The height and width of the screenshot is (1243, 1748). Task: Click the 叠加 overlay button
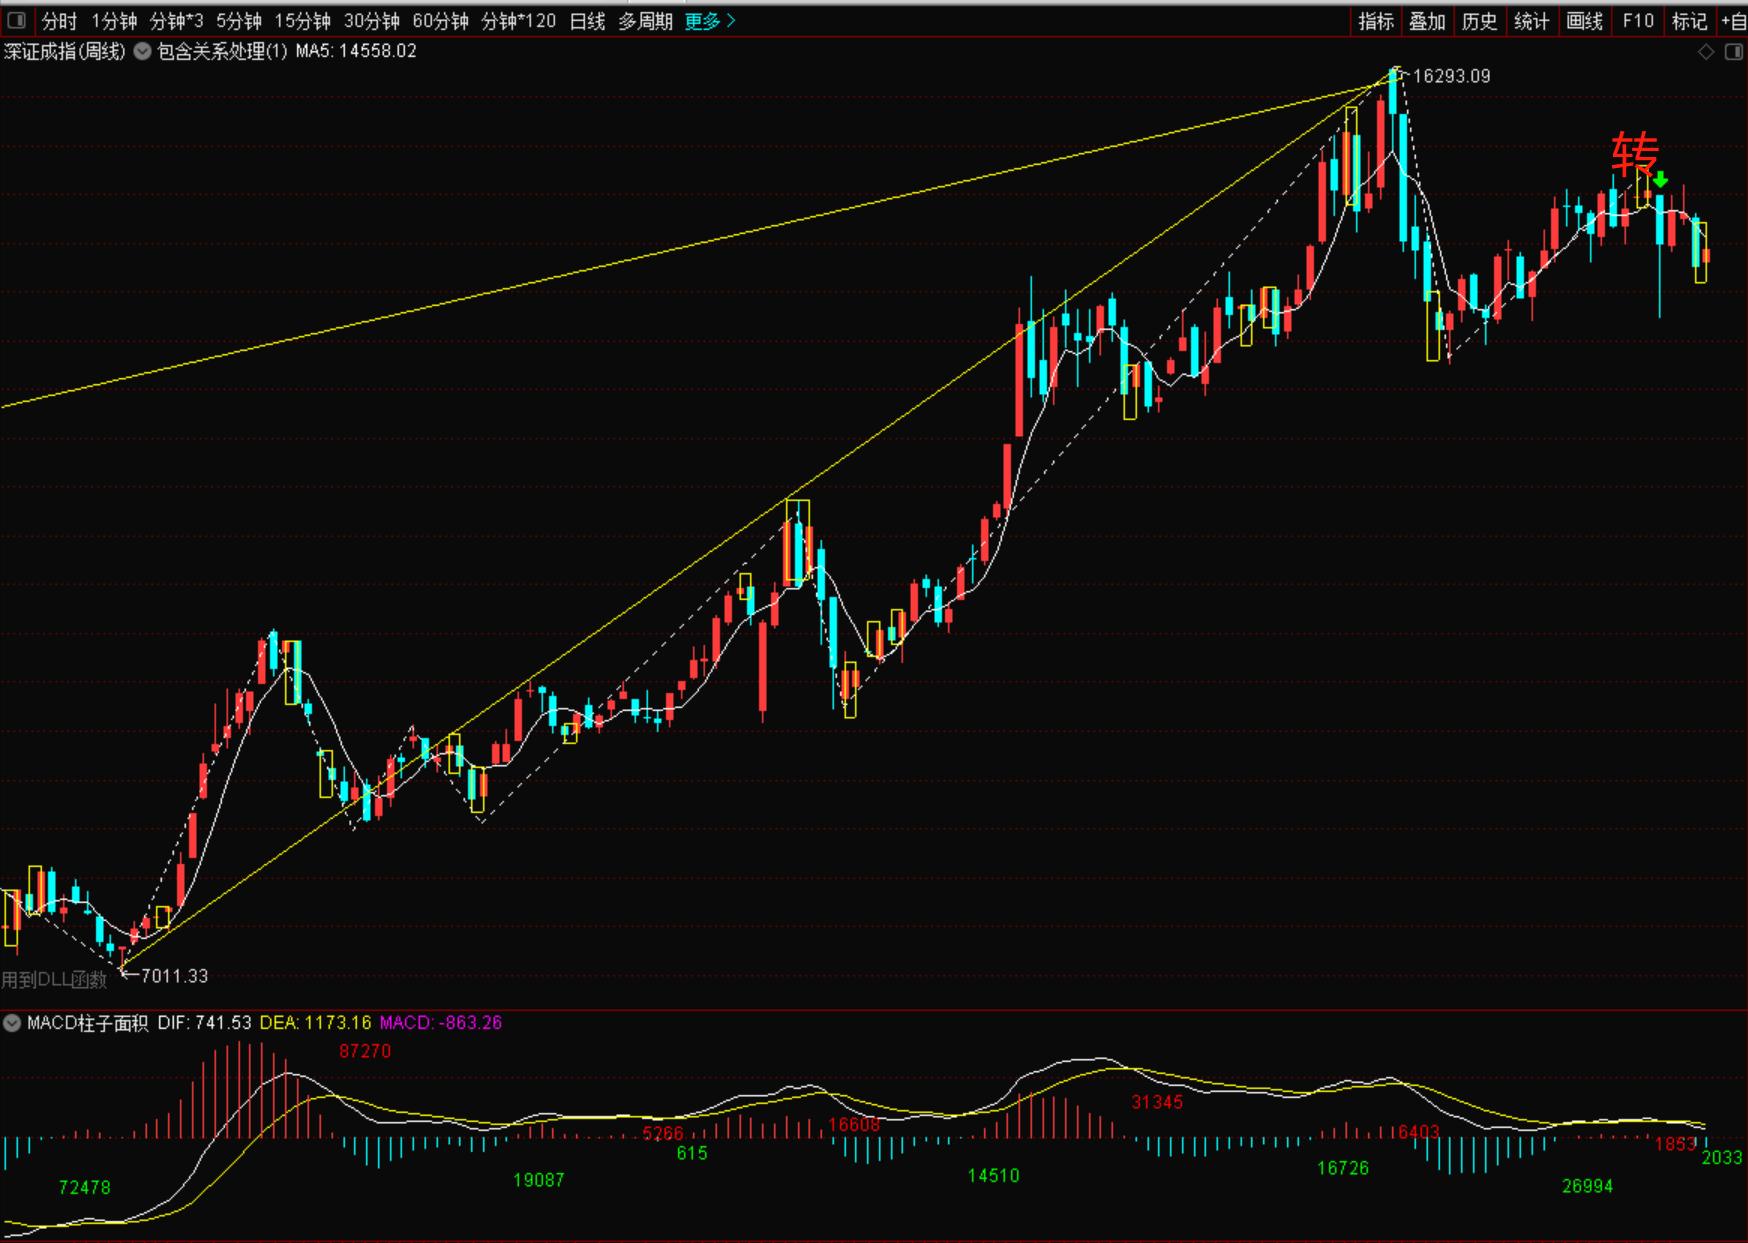(1427, 21)
